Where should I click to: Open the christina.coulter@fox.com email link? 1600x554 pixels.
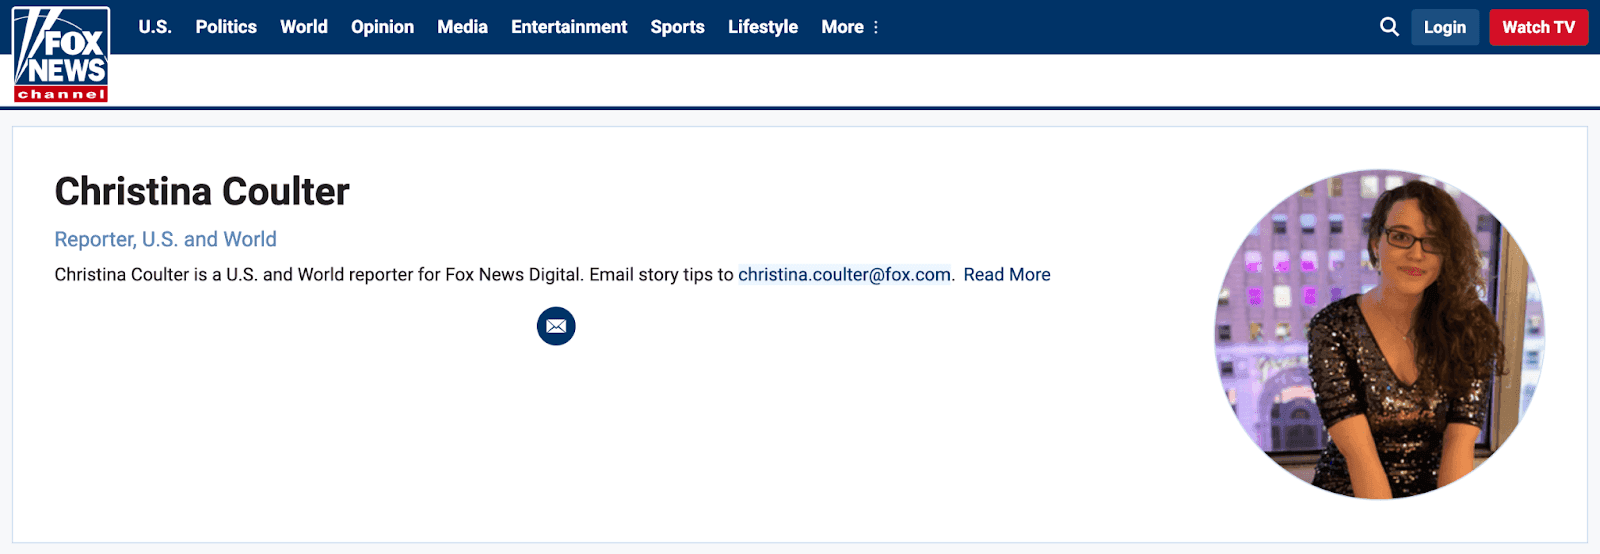coord(844,274)
